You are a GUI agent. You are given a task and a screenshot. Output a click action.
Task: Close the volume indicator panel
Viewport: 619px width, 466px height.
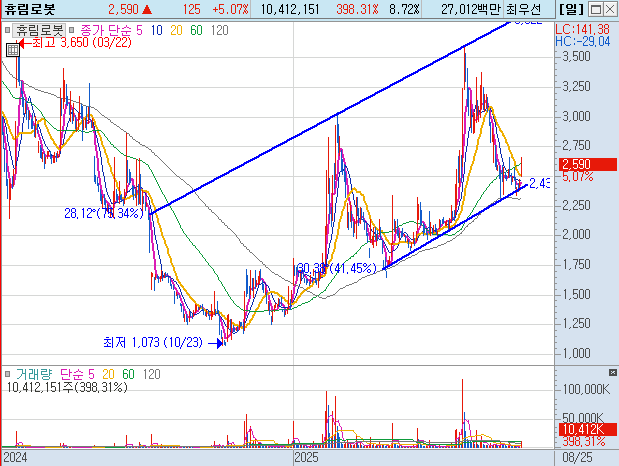pos(612,372)
